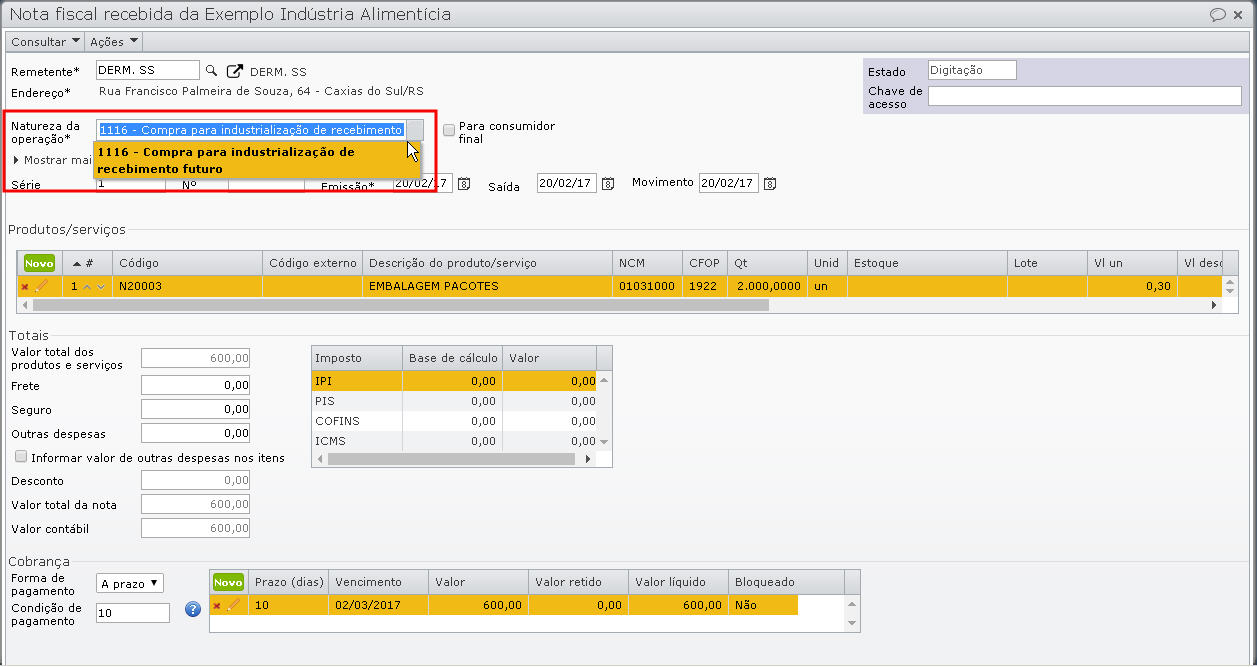This screenshot has width=1257, height=667.
Task: Open search magnifier next to Remetente field
Action: 211,71
